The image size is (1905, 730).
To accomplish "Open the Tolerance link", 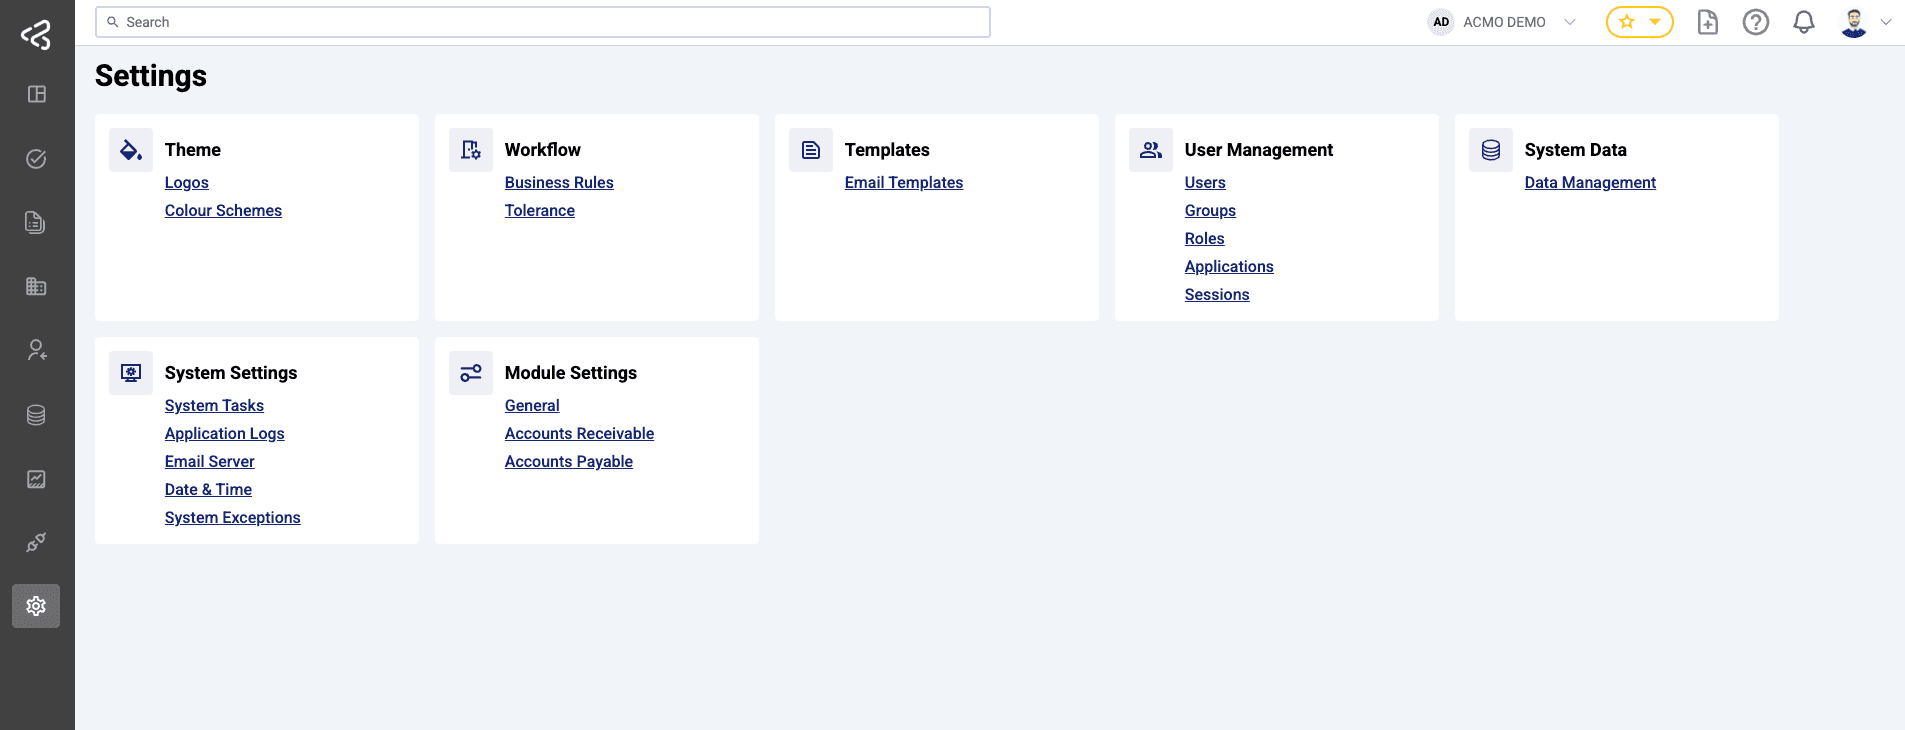I will pyautogui.click(x=540, y=211).
